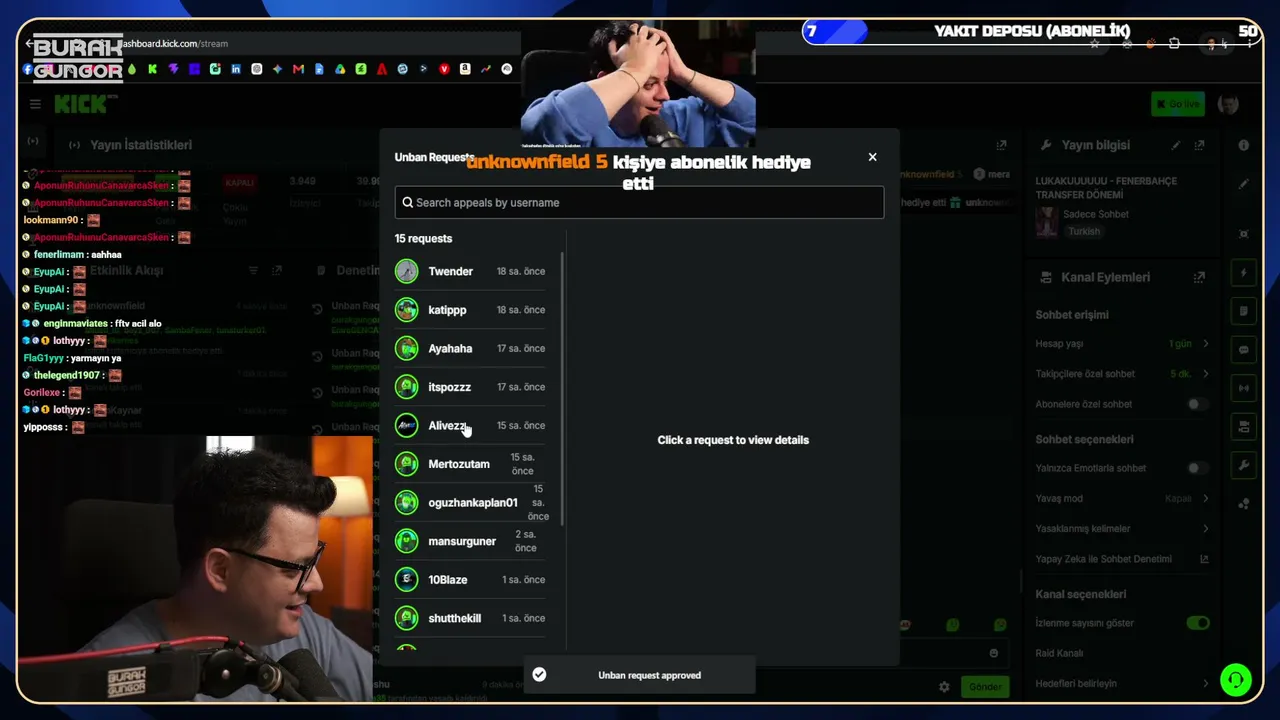Close the Unban Requests dialog

(x=872, y=157)
